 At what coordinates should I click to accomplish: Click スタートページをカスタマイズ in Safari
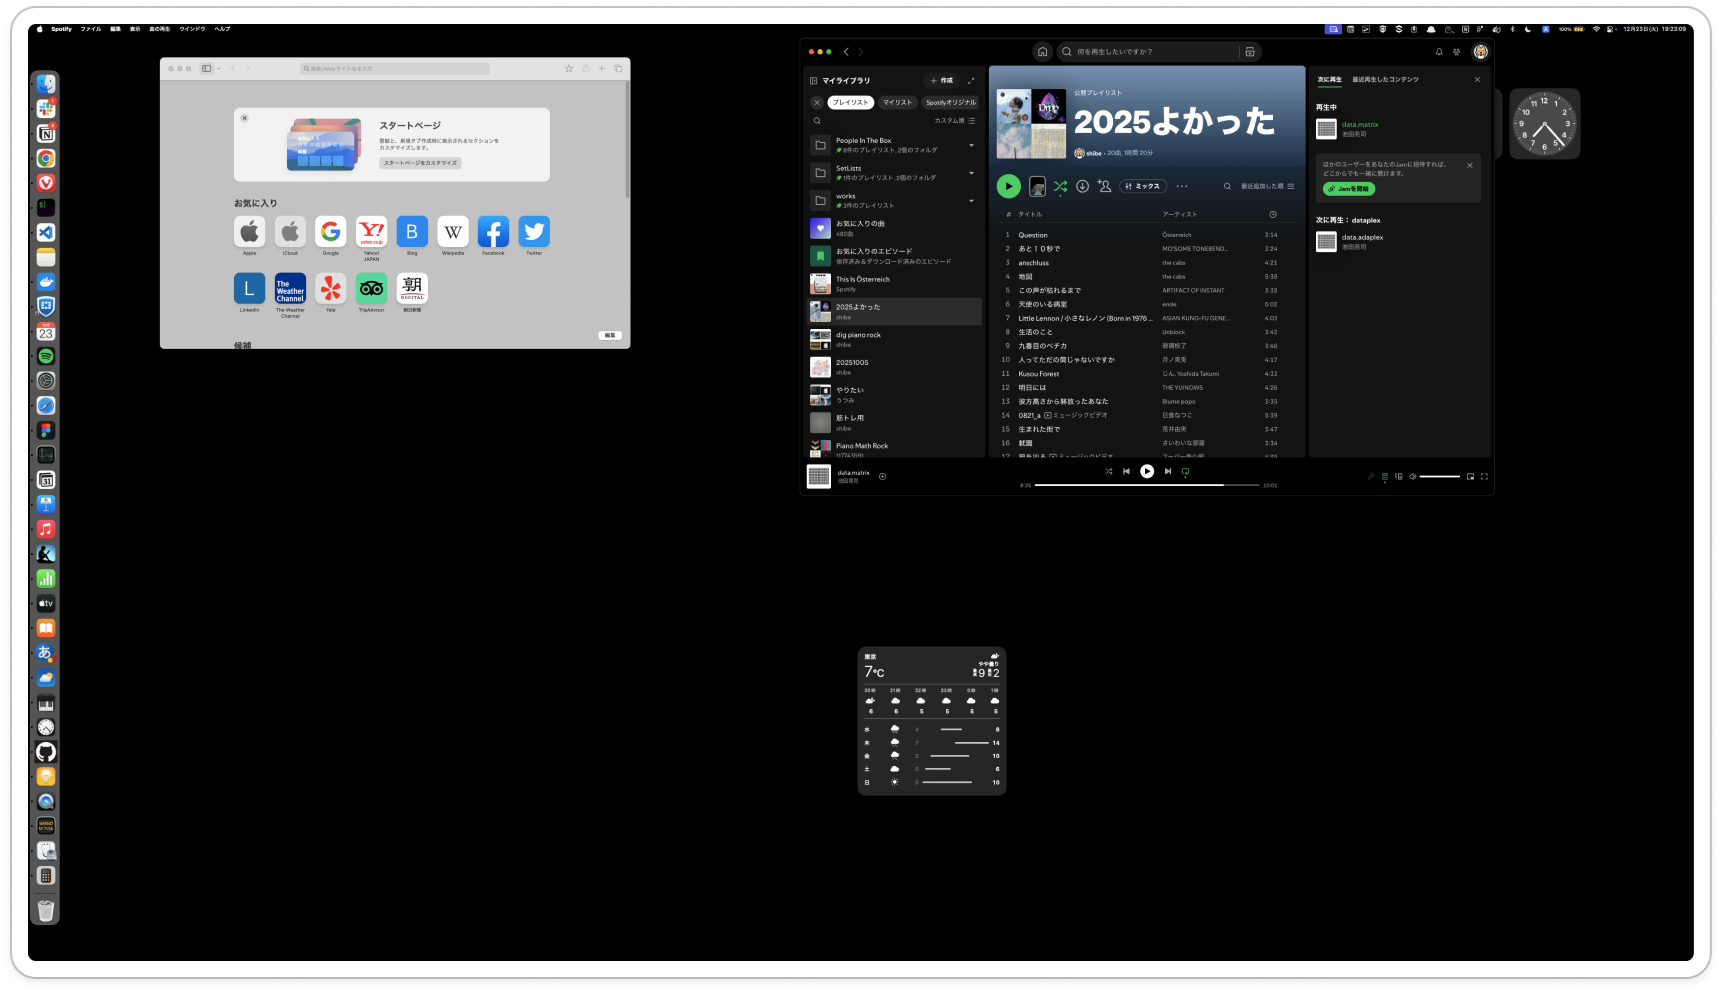pyautogui.click(x=420, y=163)
